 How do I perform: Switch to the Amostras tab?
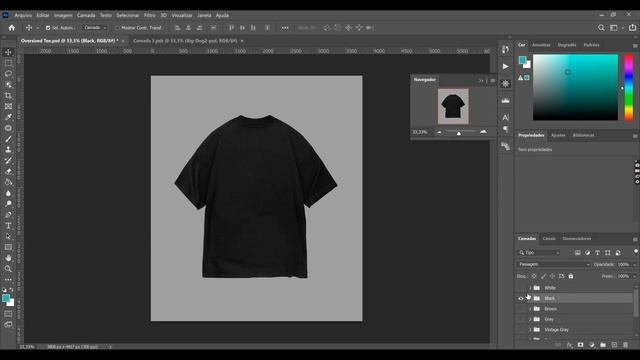[541, 45]
